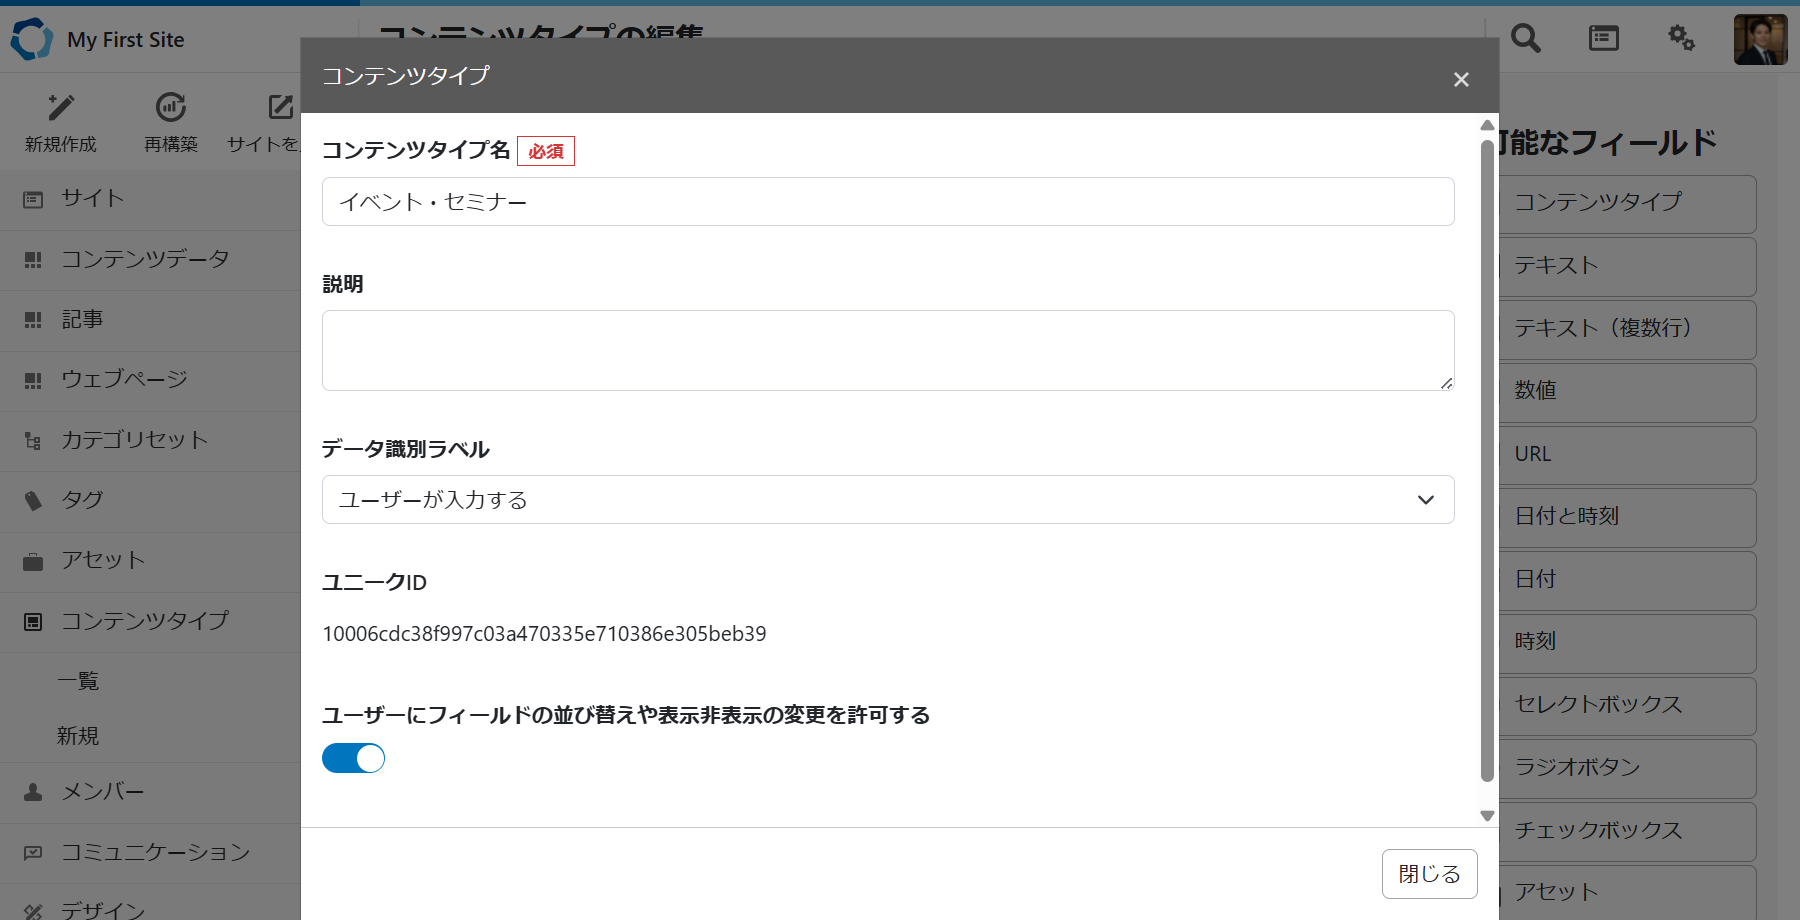The width and height of the screenshot is (1800, 920).
Task: Select 一覧 under コンテンツタイプ
Action: point(77,680)
